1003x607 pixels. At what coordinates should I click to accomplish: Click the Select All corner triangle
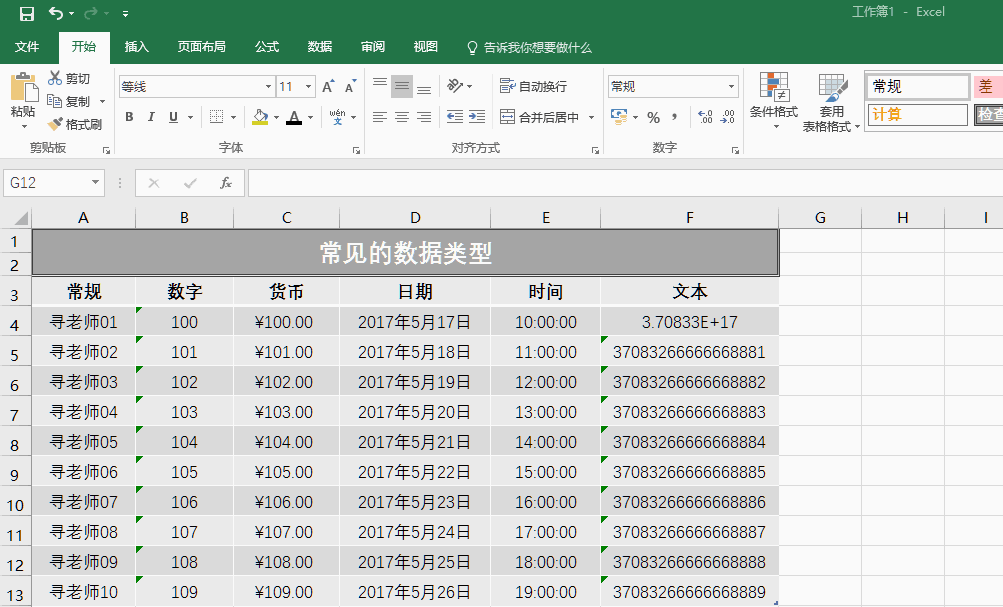click(20, 218)
